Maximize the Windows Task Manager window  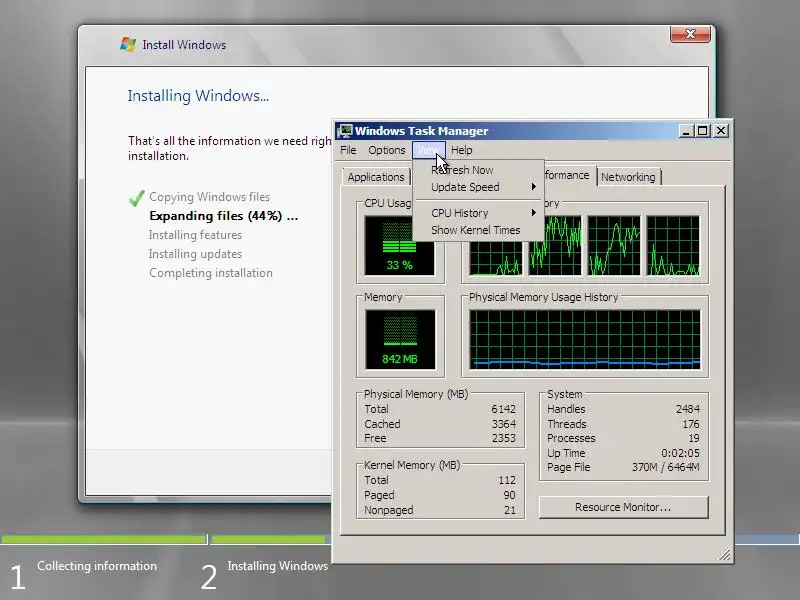pos(703,131)
